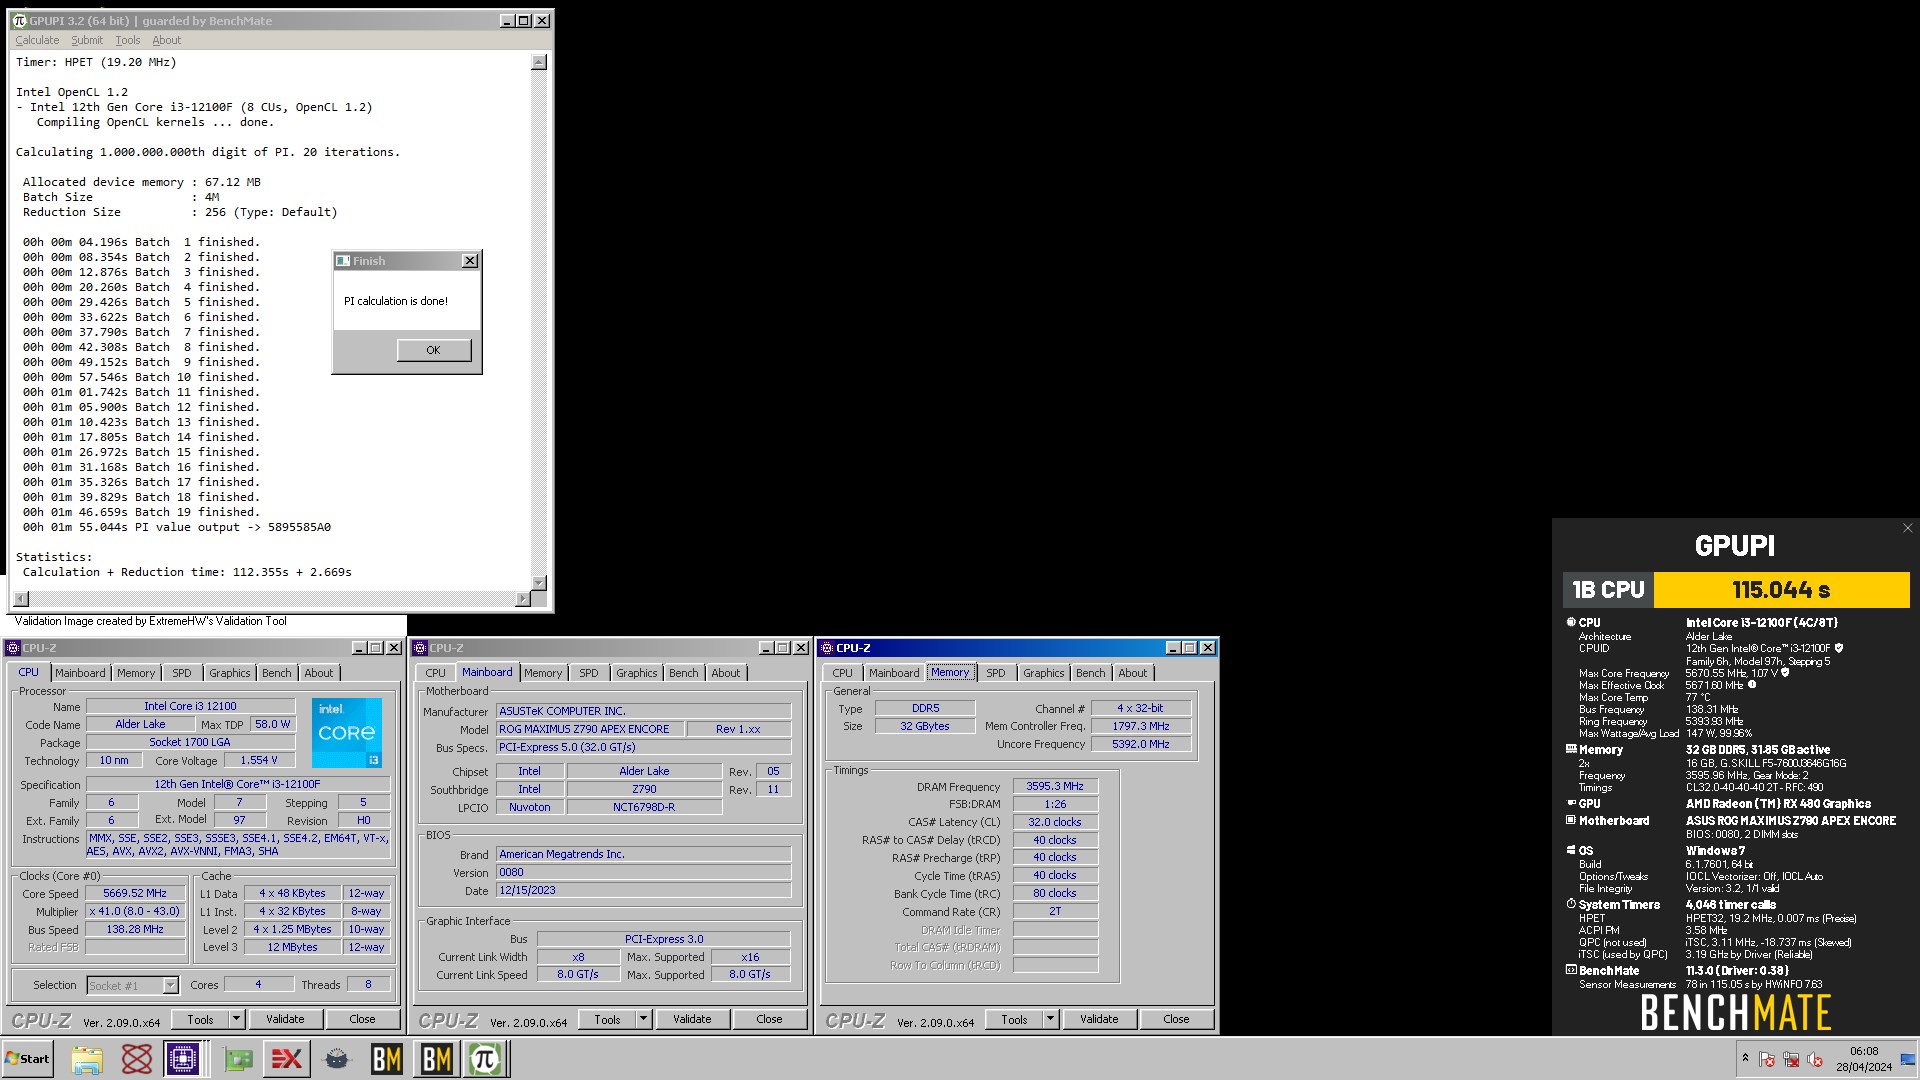This screenshot has height=1080, width=1920.
Task: Switch to GPUPI pi taskbar icon
Action: coord(486,1059)
